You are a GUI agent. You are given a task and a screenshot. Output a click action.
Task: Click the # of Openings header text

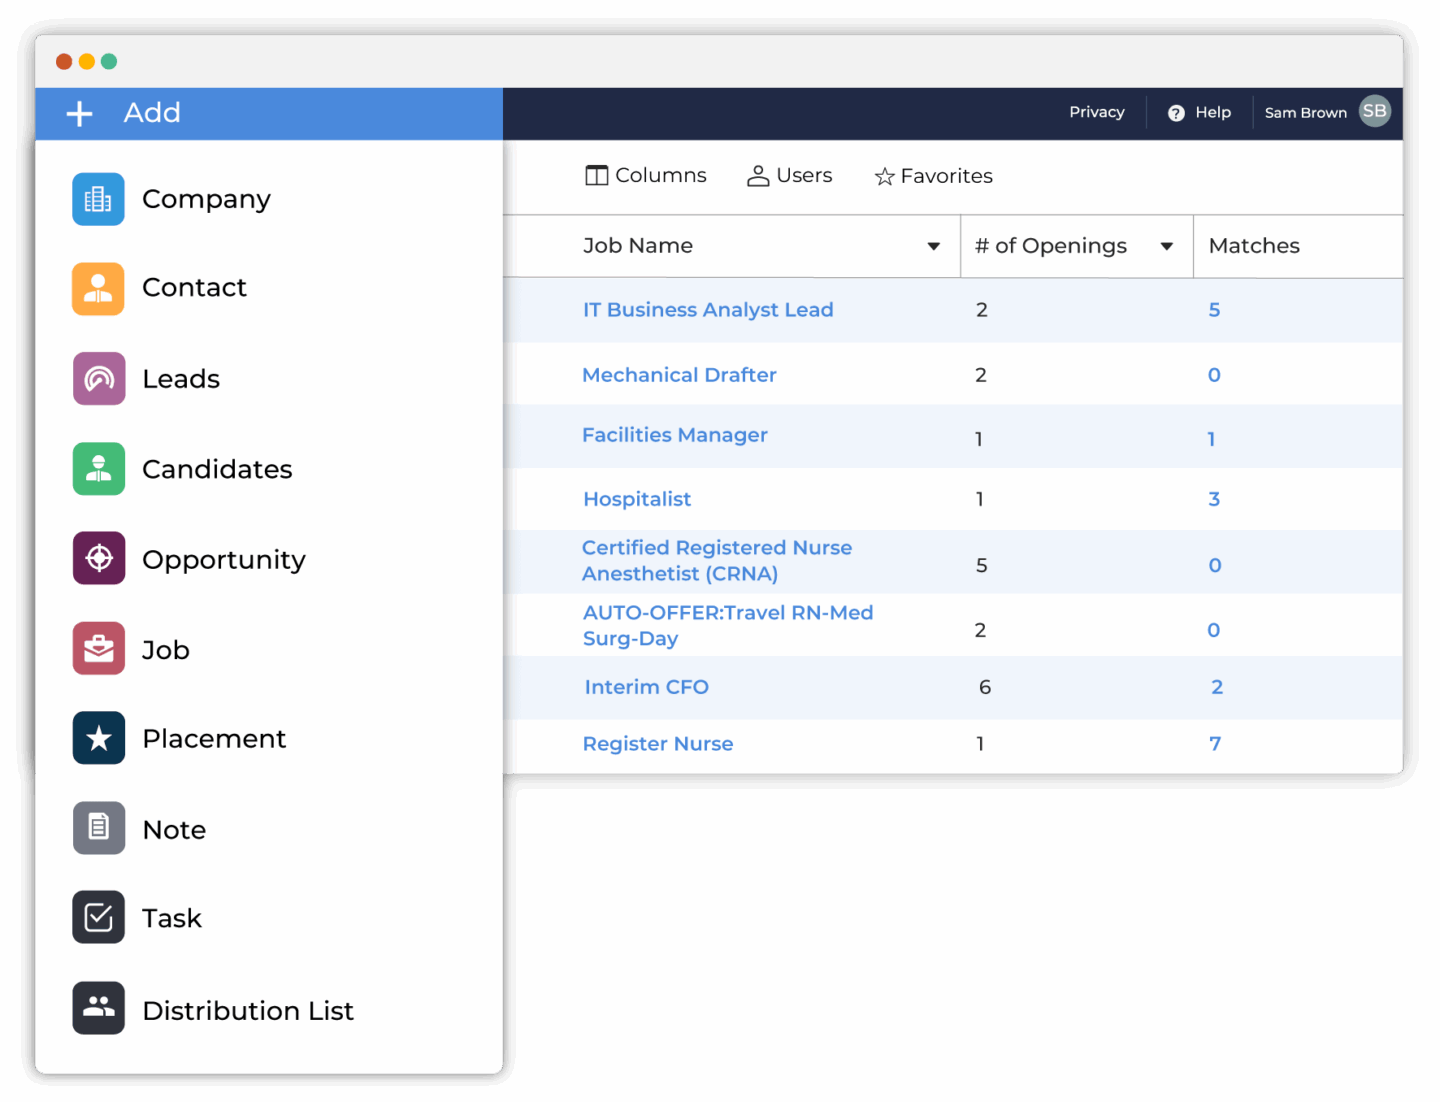click(1051, 246)
